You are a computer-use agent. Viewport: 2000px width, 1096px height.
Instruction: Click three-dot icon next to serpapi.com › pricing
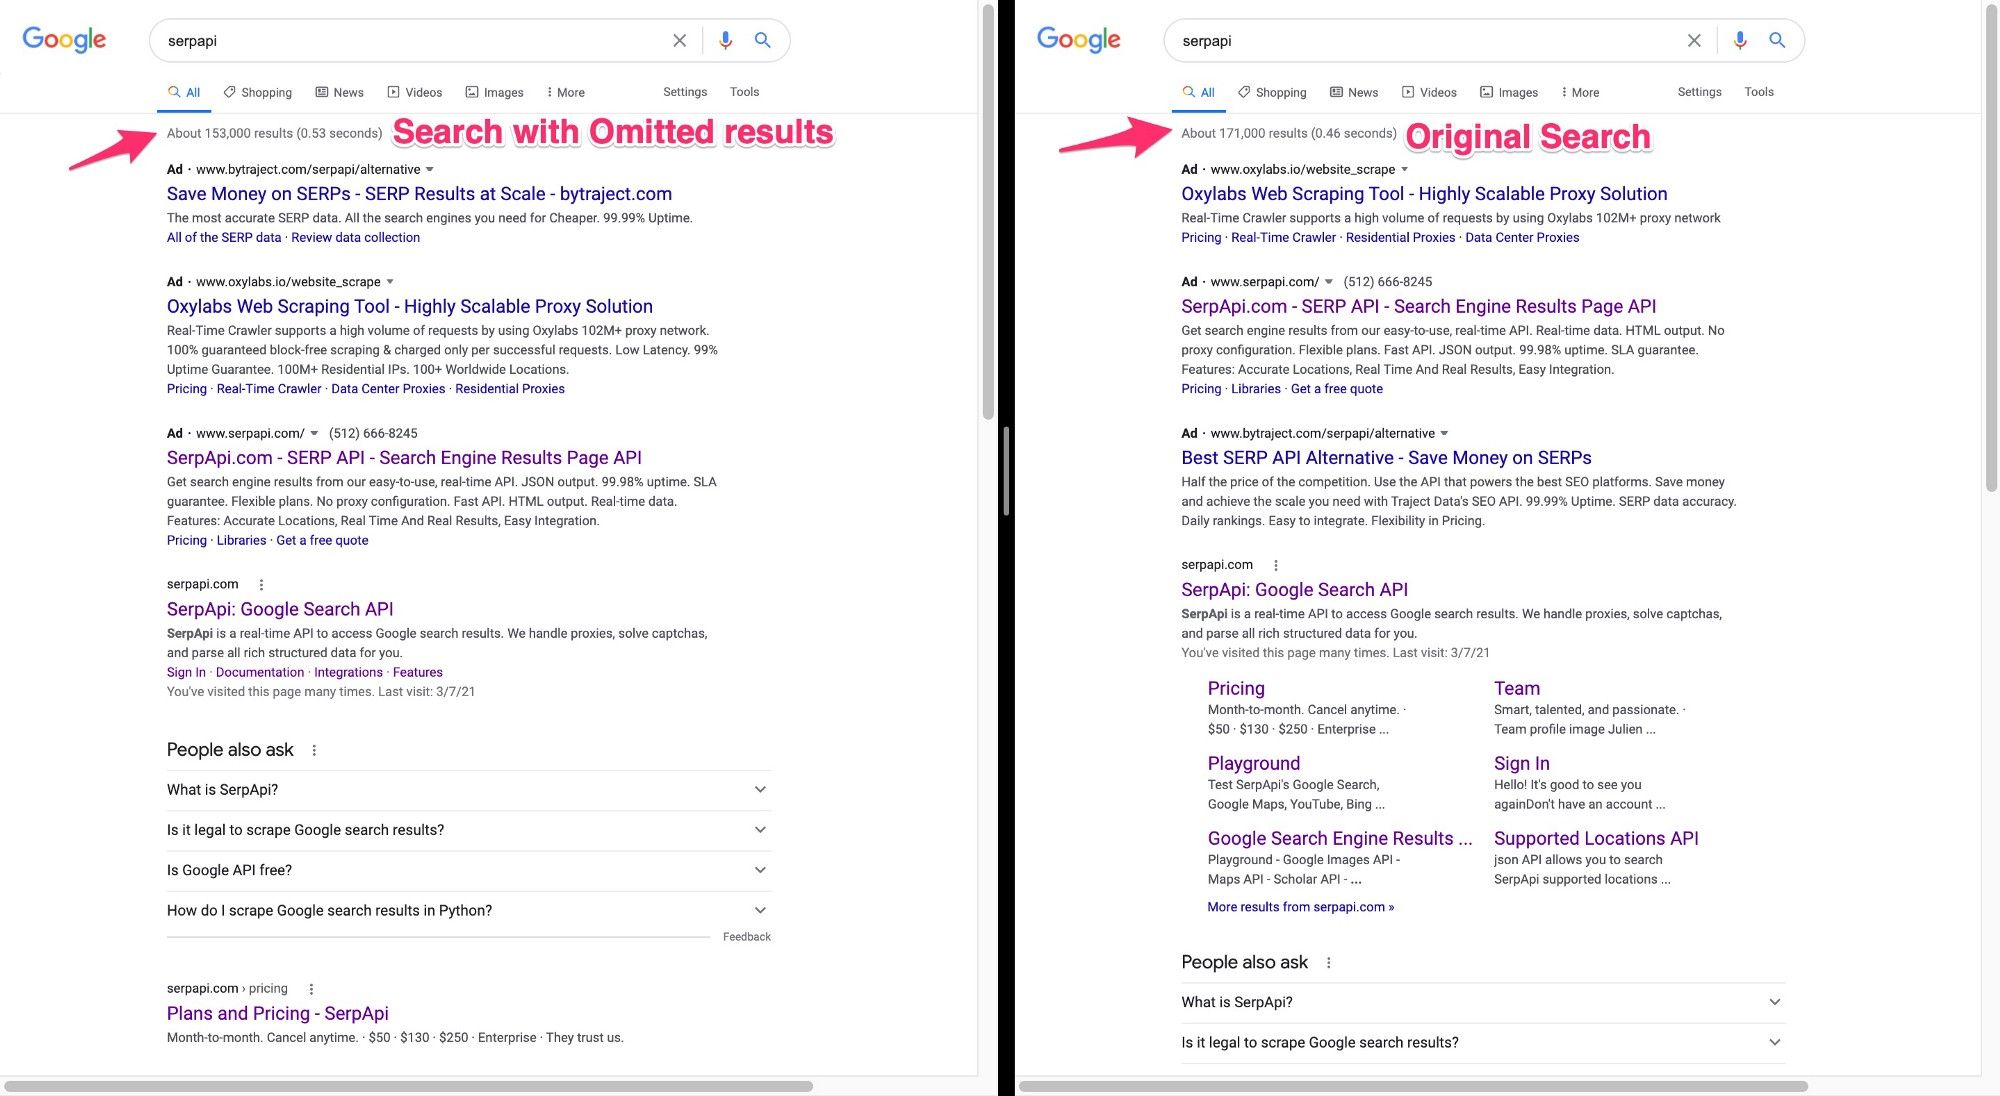point(311,989)
